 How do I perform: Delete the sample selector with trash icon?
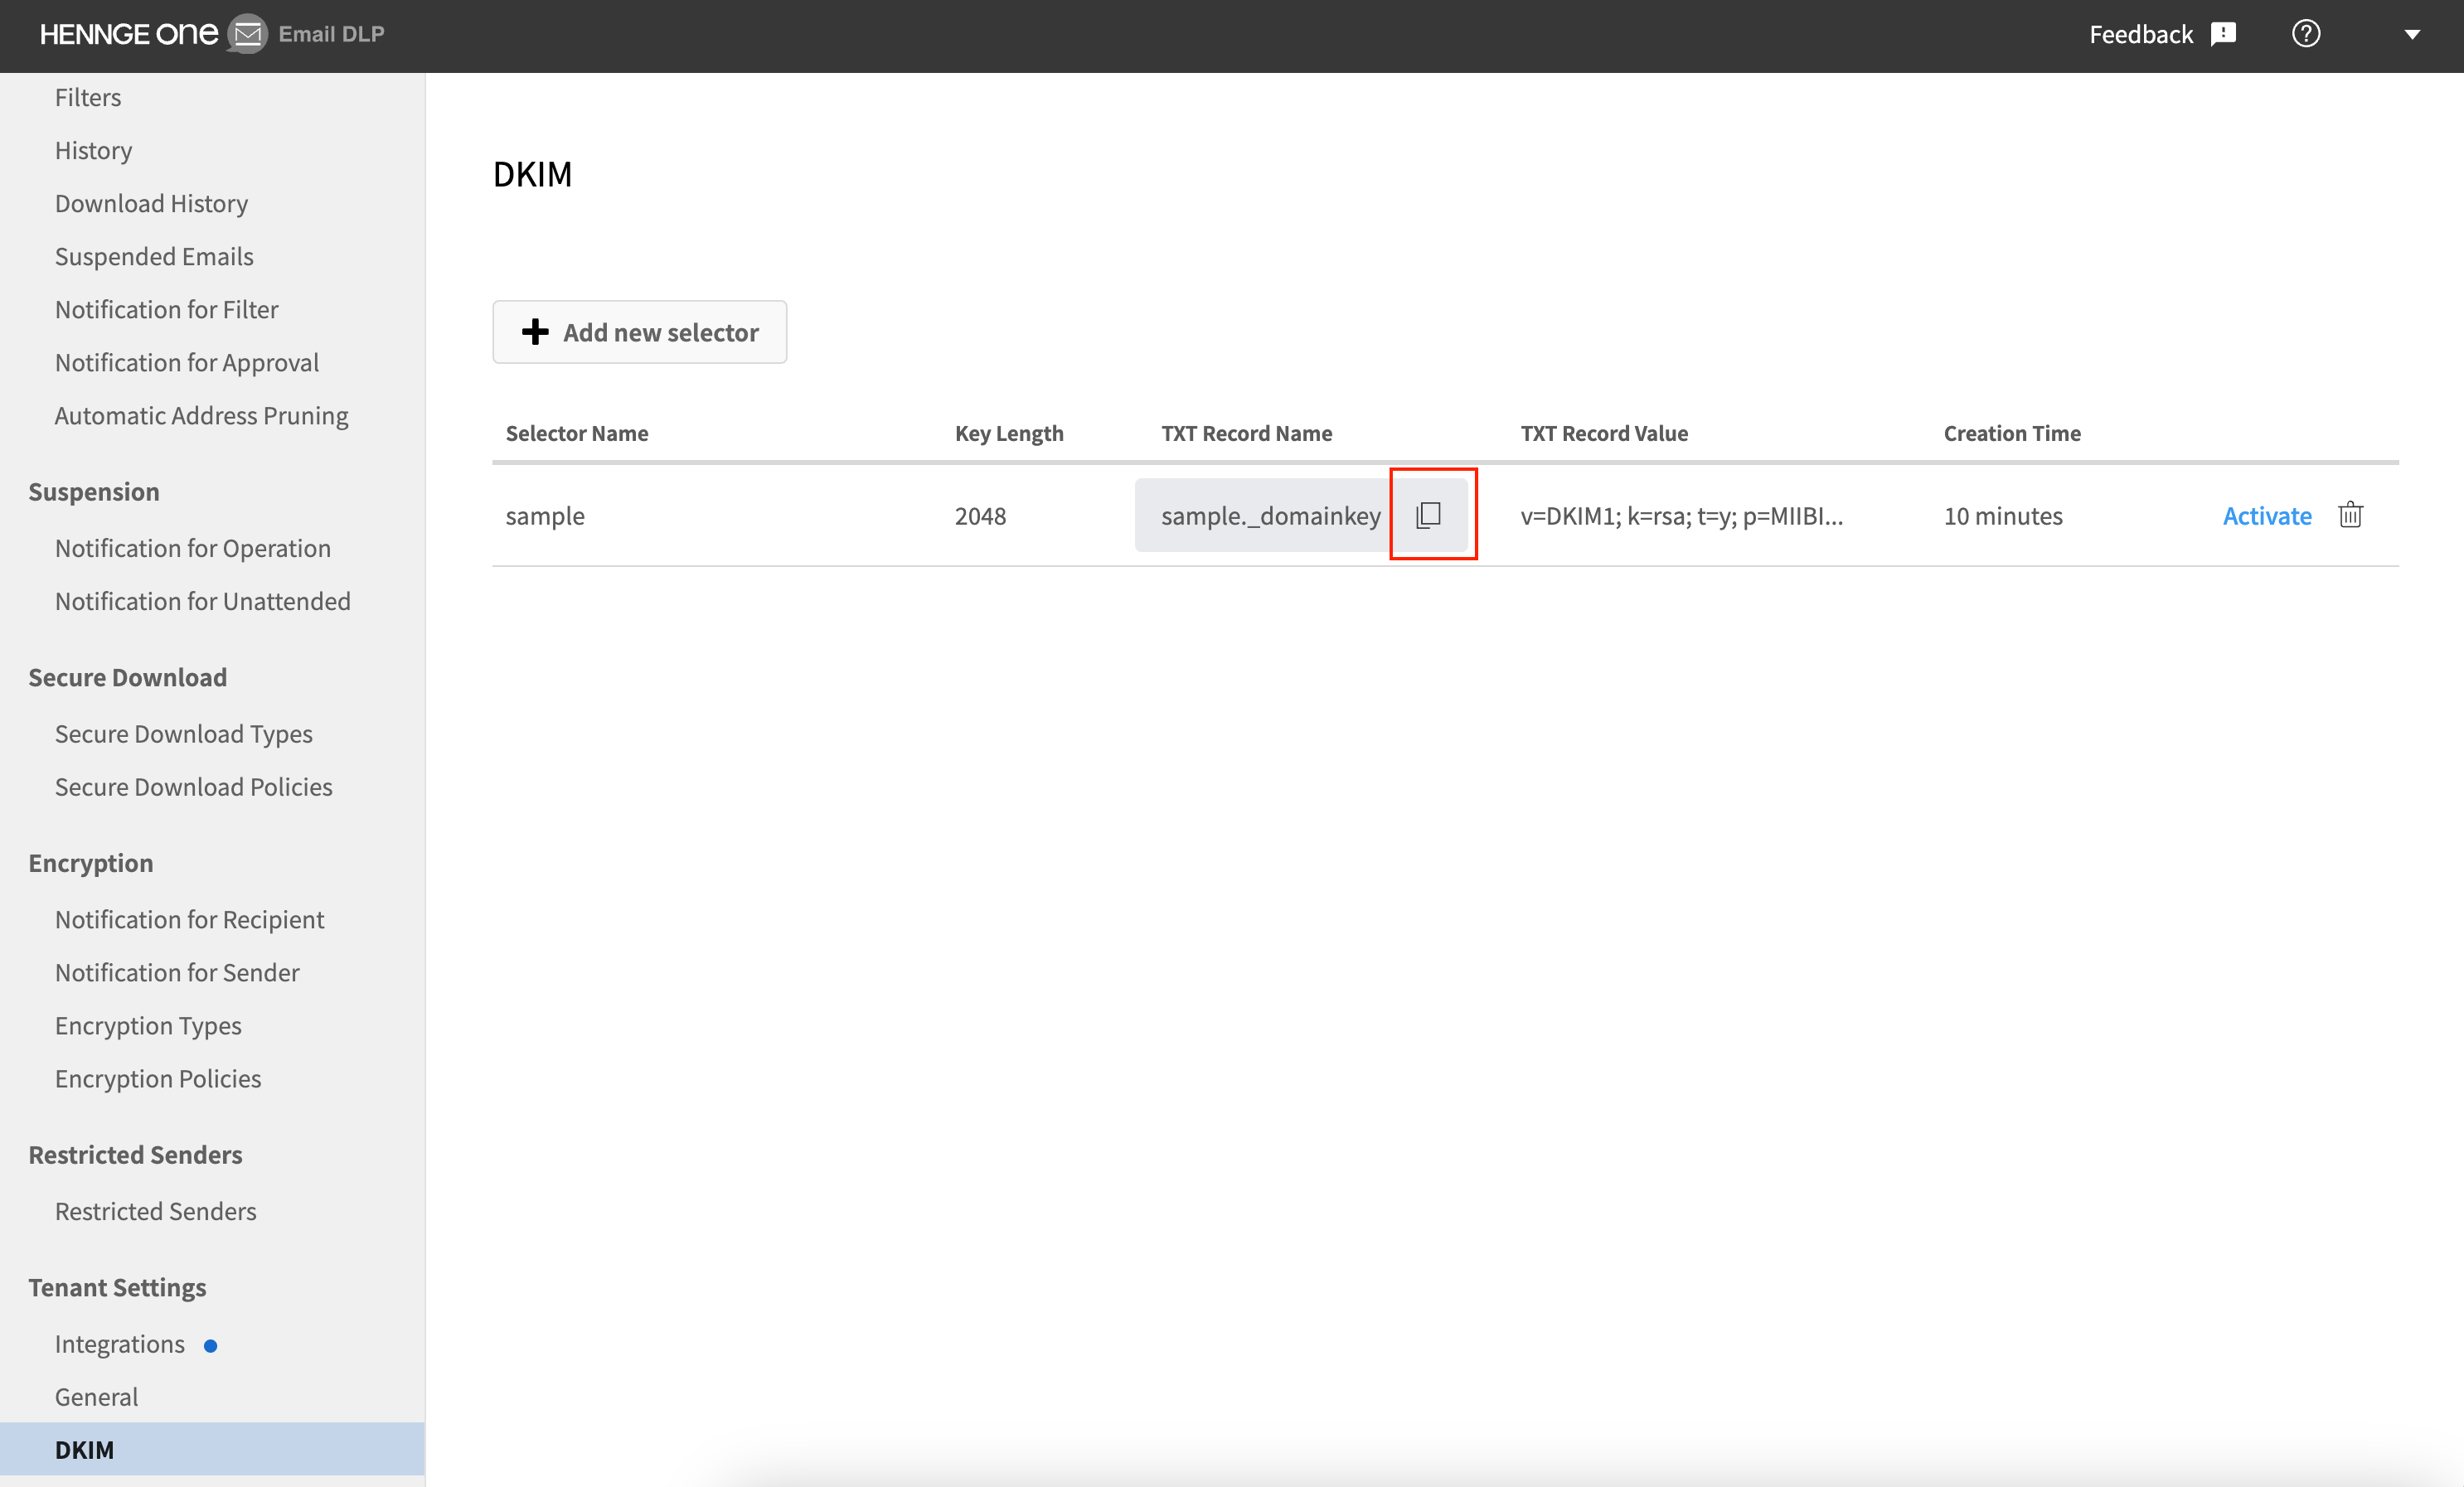(x=2350, y=514)
